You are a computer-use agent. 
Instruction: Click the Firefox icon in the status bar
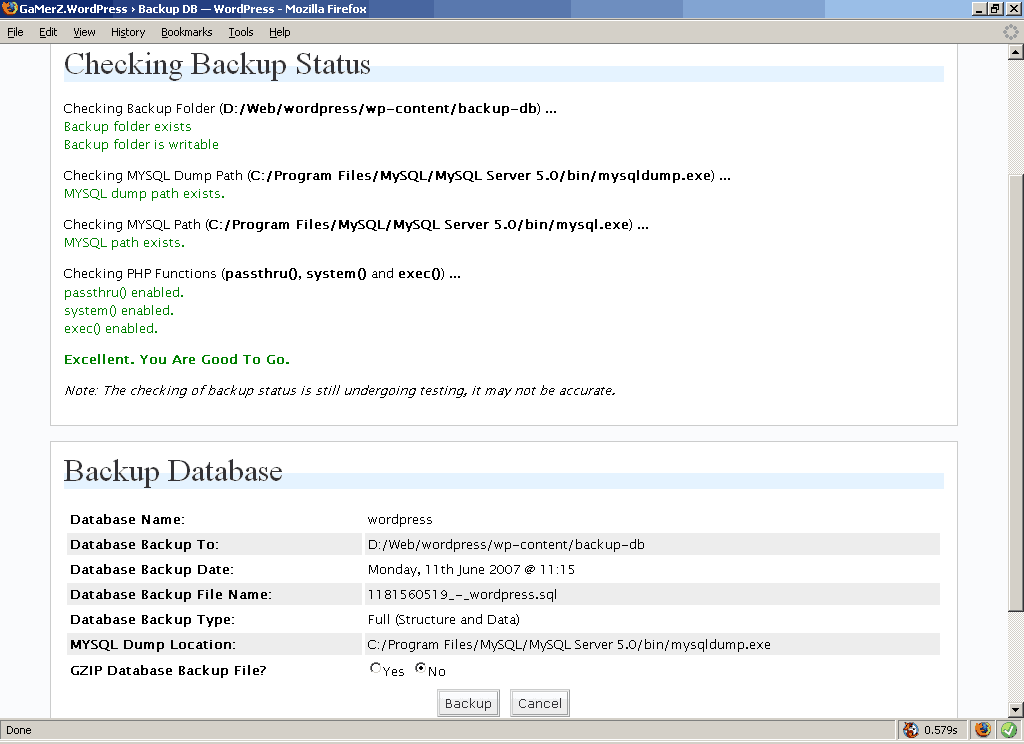[x=982, y=730]
